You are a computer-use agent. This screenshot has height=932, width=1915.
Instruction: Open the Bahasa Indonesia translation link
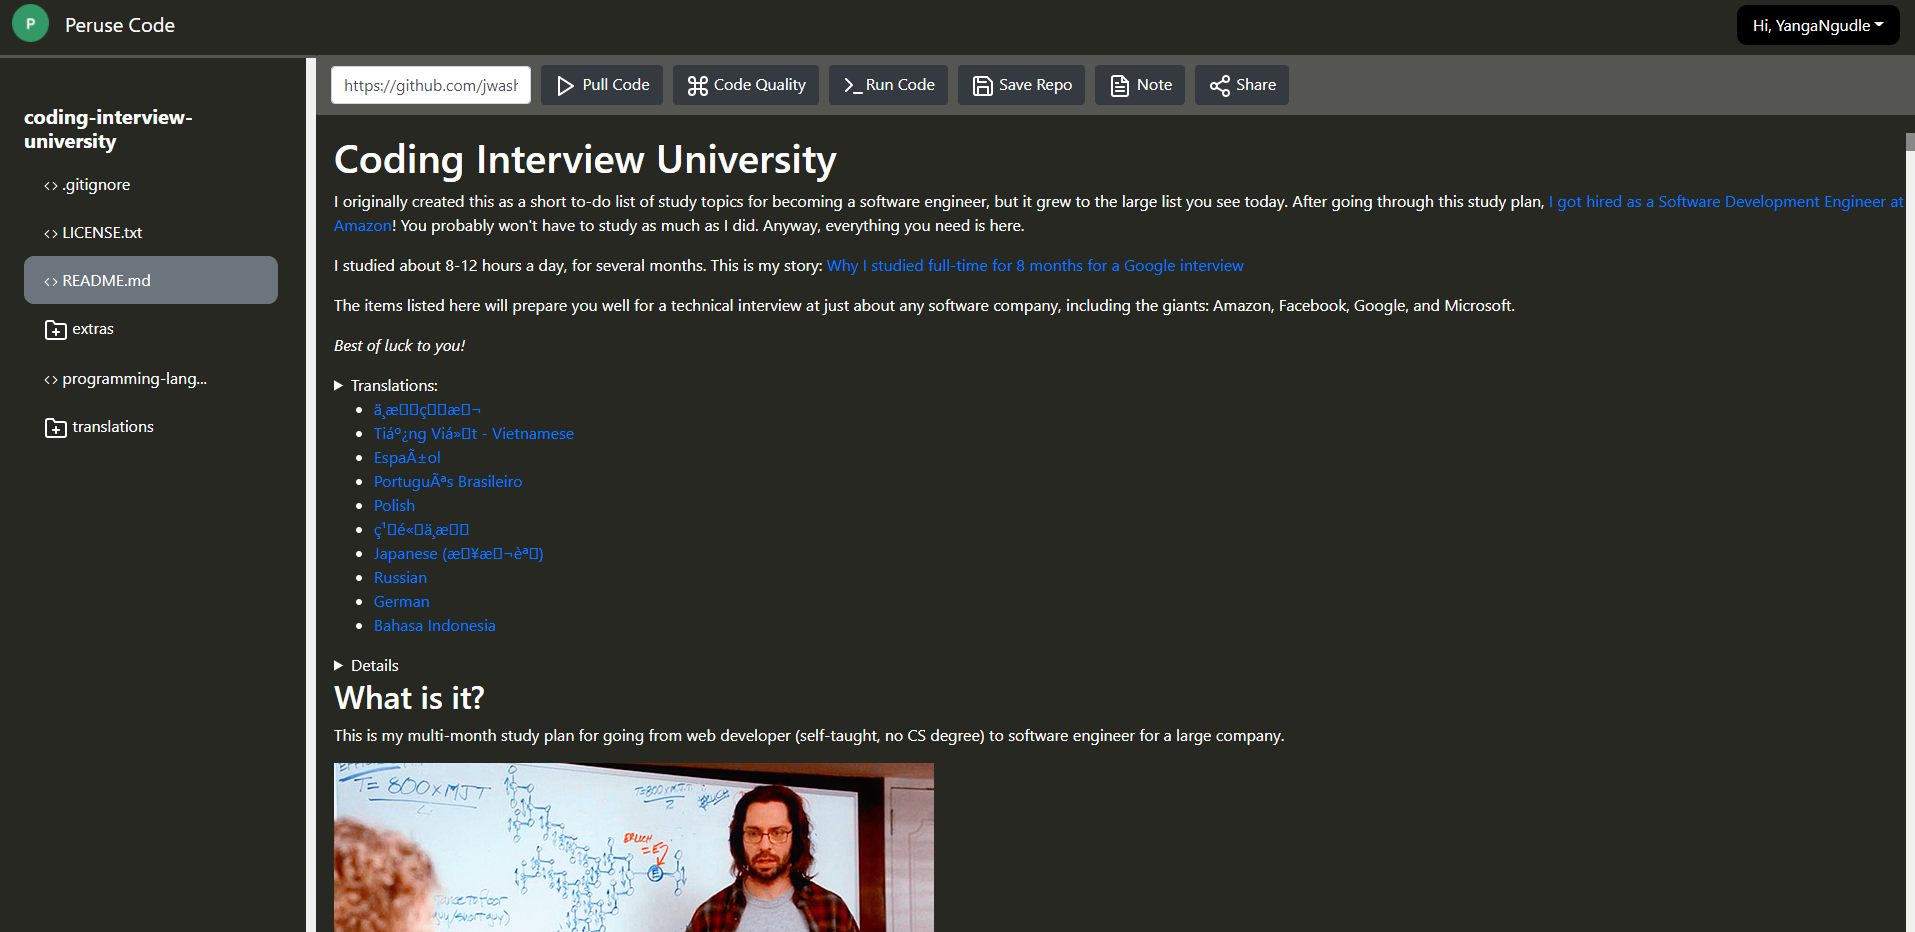(x=435, y=626)
